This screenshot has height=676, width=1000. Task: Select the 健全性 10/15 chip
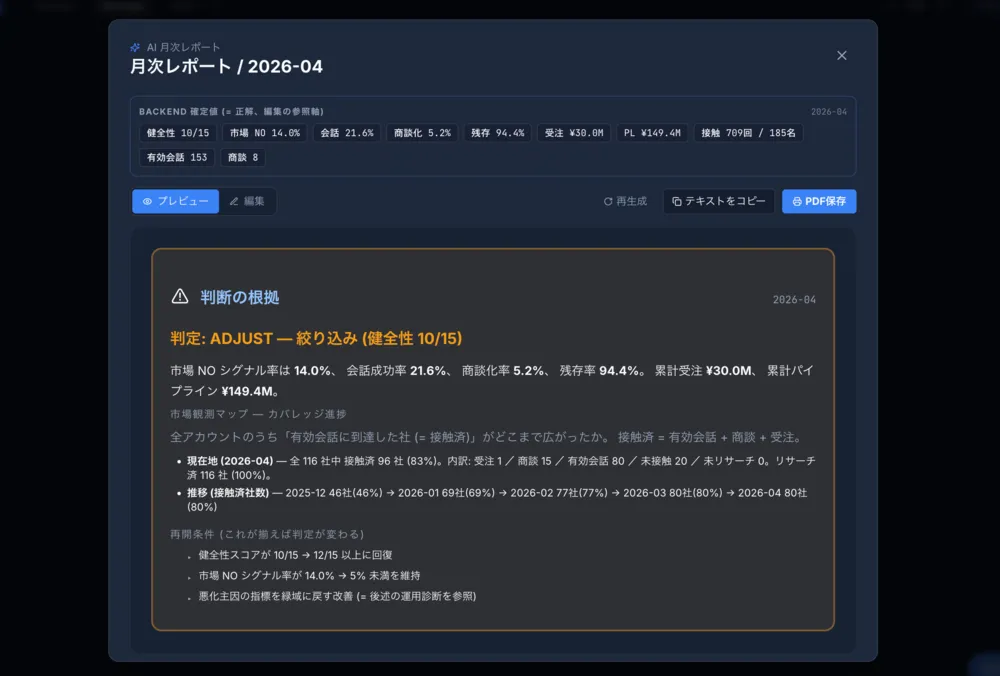[178, 133]
